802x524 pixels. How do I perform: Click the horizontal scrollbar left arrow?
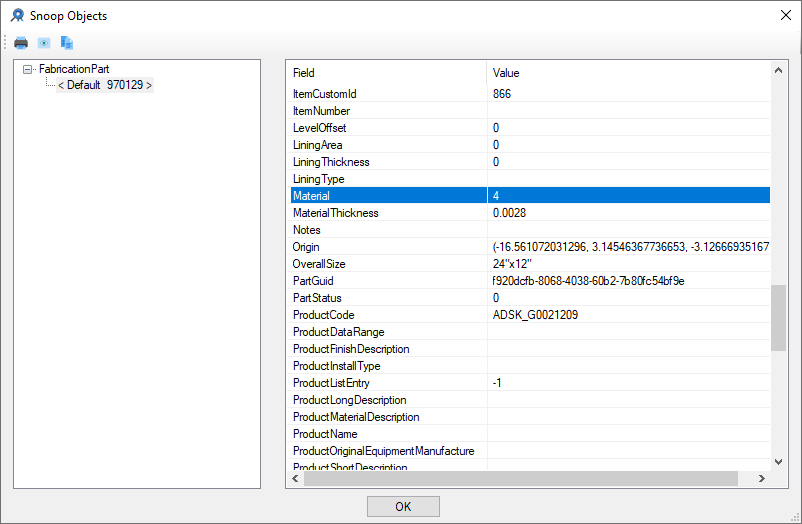pos(295,479)
